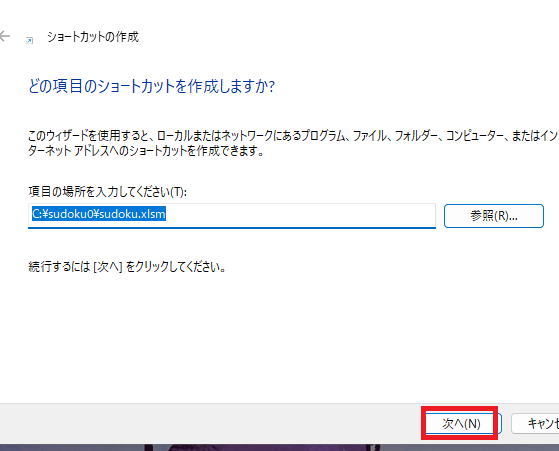The image size is (559, 451).
Task: Go back using the left arrow
Action: point(4,36)
